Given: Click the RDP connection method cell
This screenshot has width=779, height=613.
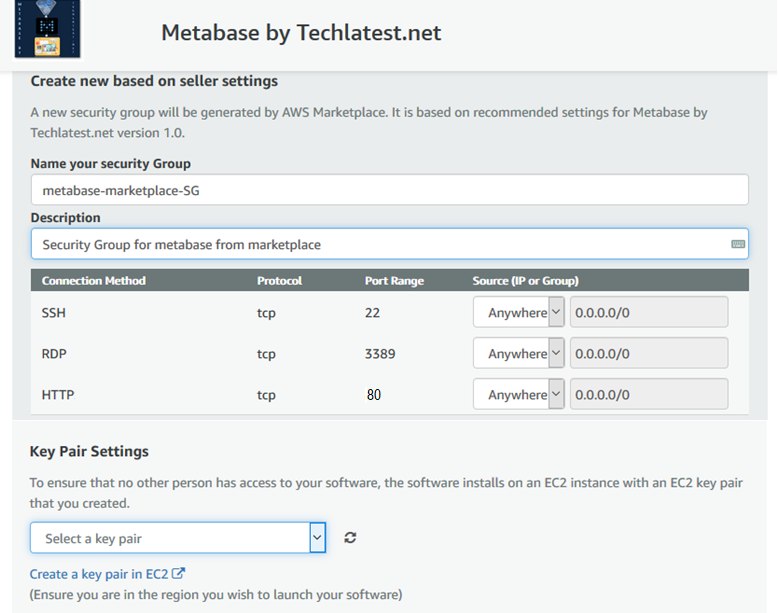Looking at the screenshot, I should [x=54, y=354].
